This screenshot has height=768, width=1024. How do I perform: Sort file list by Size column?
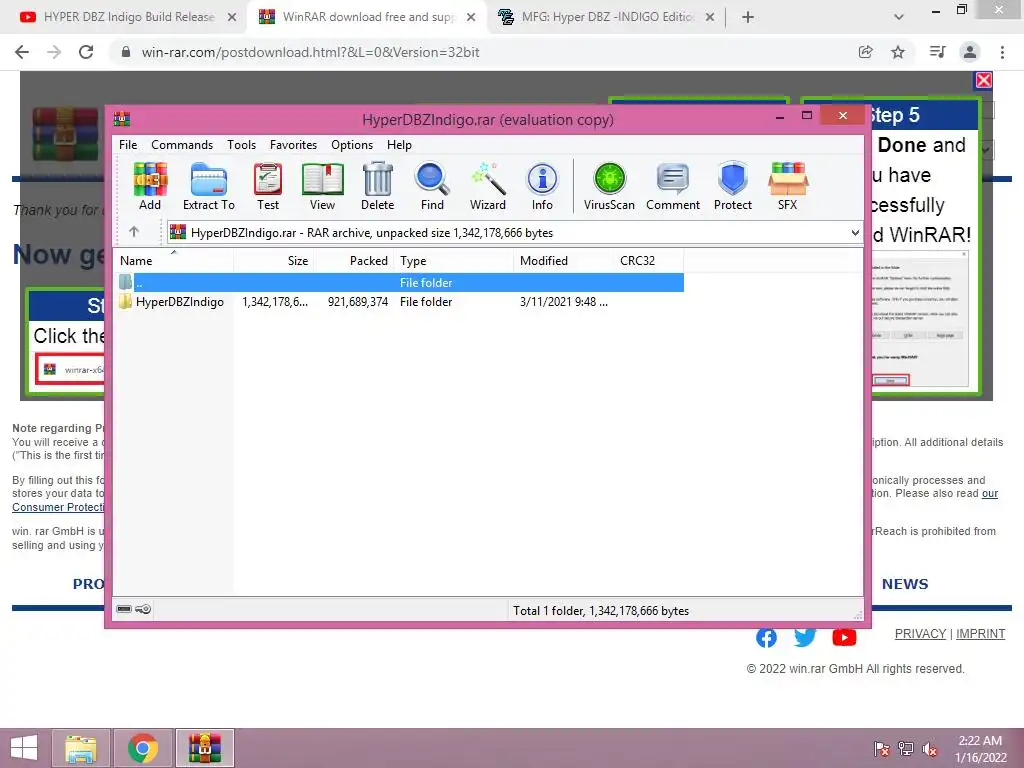(x=274, y=261)
